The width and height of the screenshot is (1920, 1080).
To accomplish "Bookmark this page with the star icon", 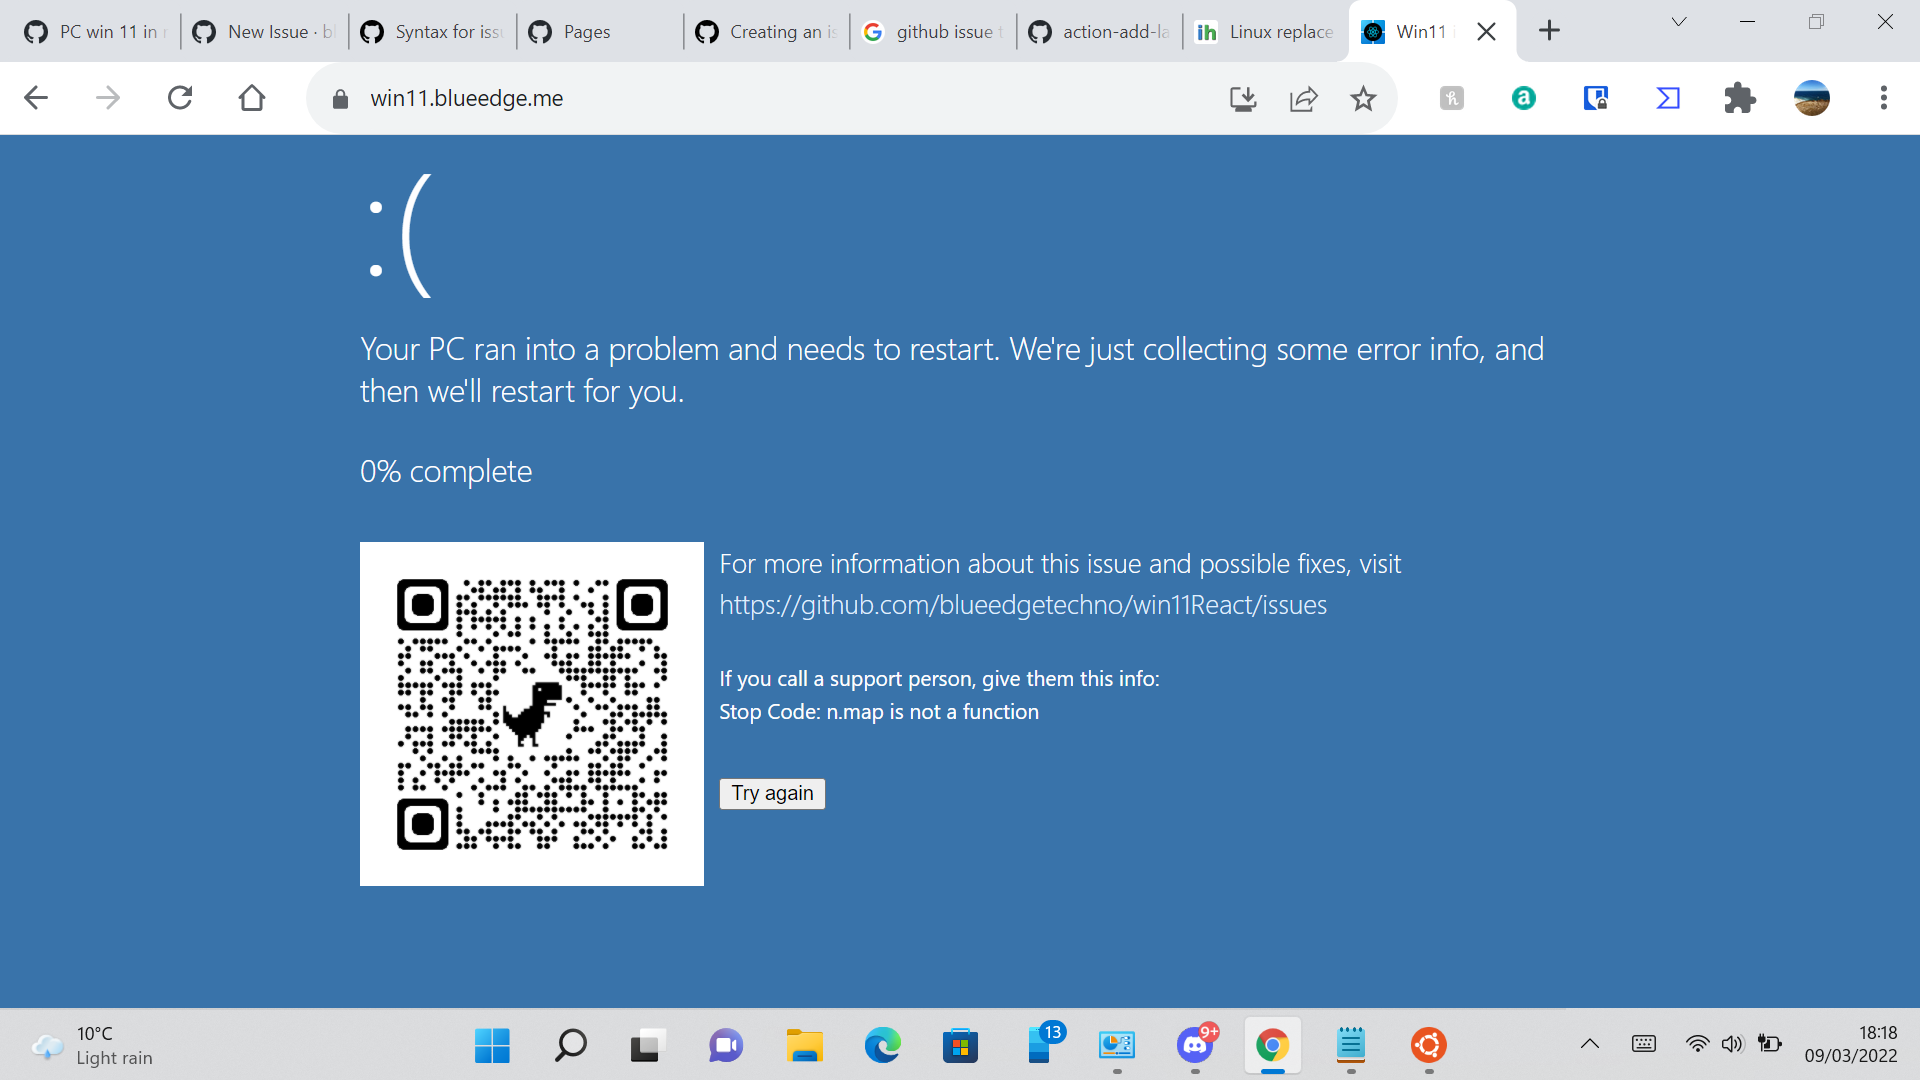I will (1362, 98).
